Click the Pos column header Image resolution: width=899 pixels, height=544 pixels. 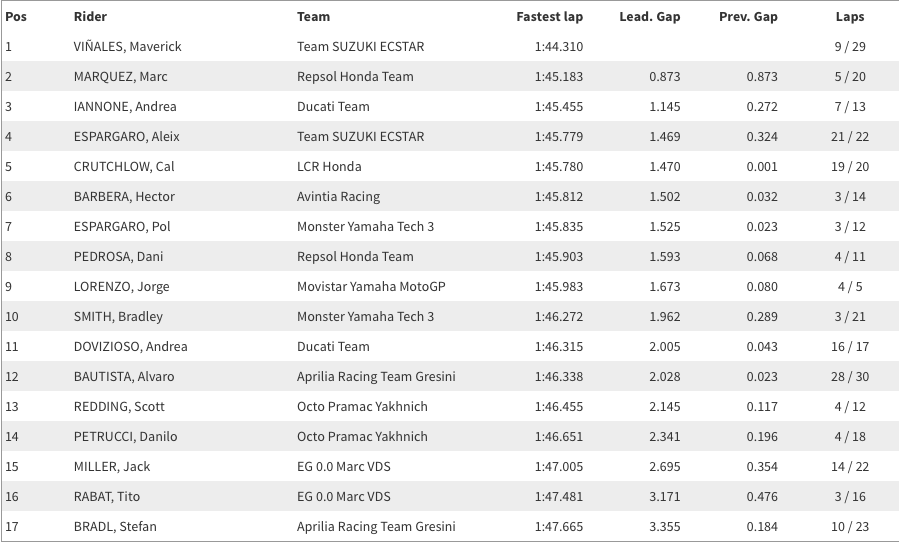(x=16, y=17)
